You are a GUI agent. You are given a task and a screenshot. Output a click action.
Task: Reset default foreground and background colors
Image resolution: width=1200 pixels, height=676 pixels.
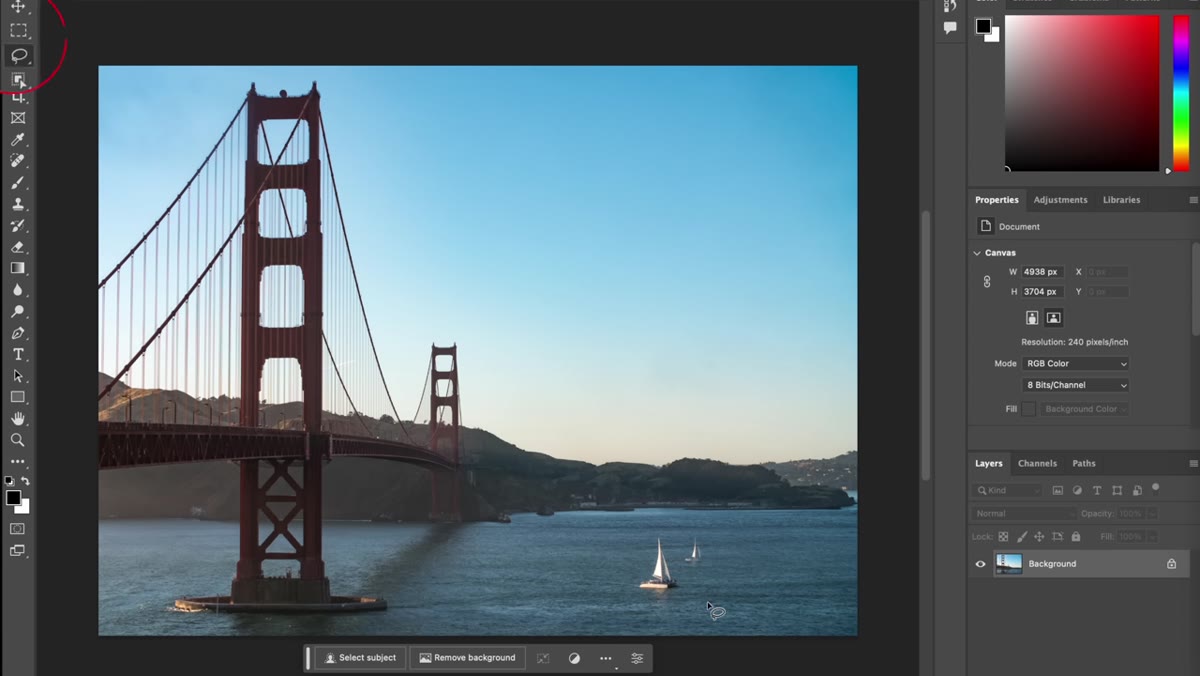[x=9, y=481]
